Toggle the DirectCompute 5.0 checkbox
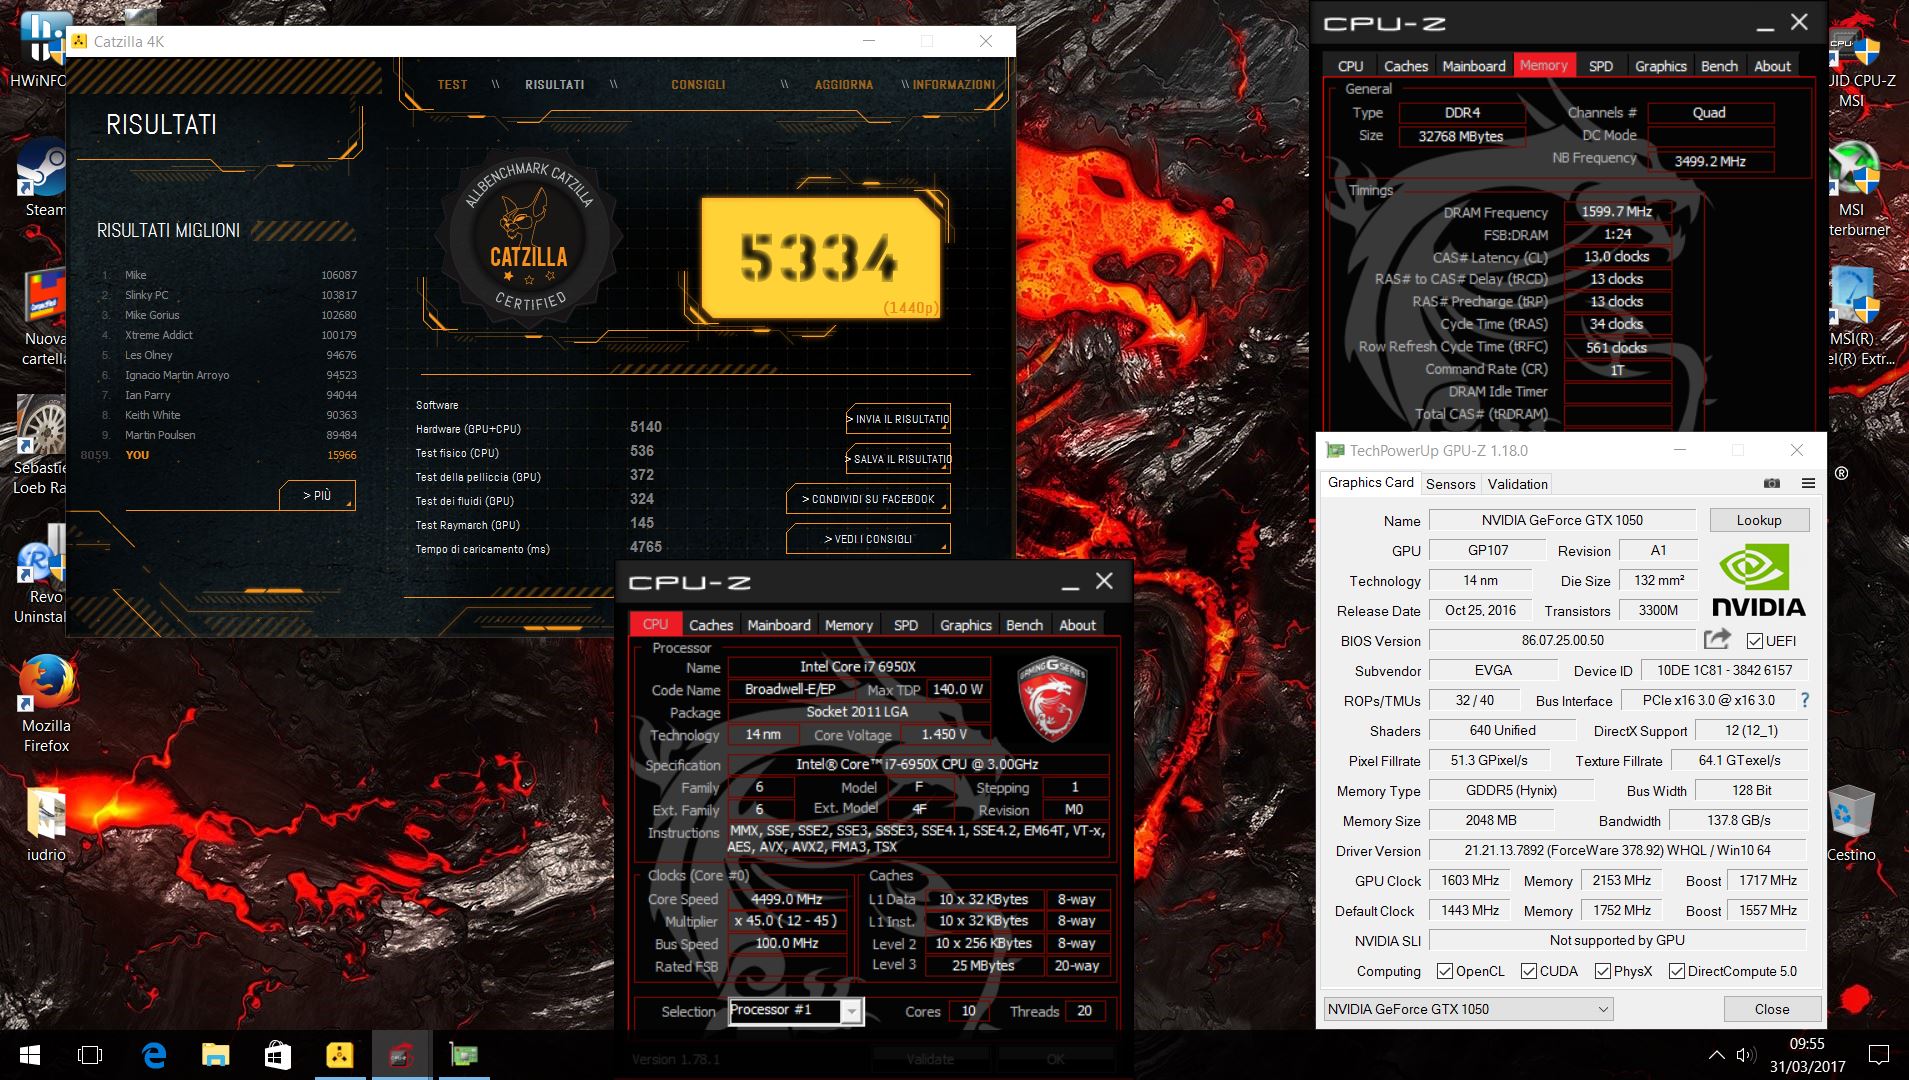 [x=1677, y=971]
